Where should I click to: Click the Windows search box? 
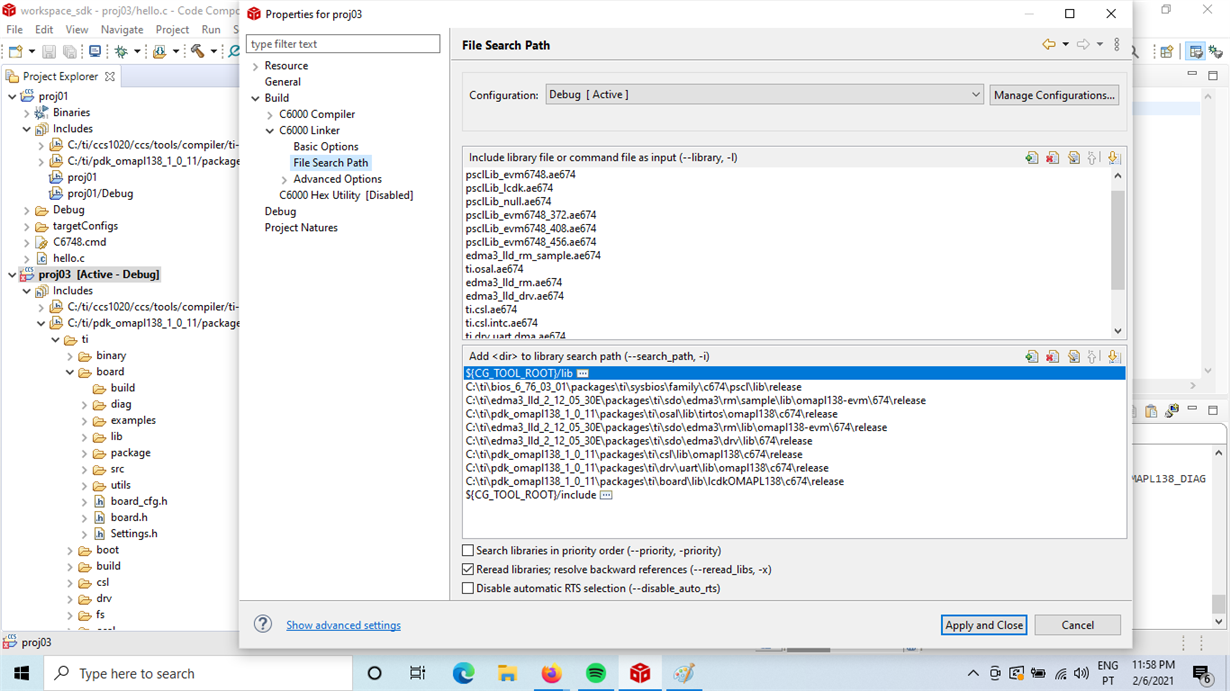click(197, 674)
